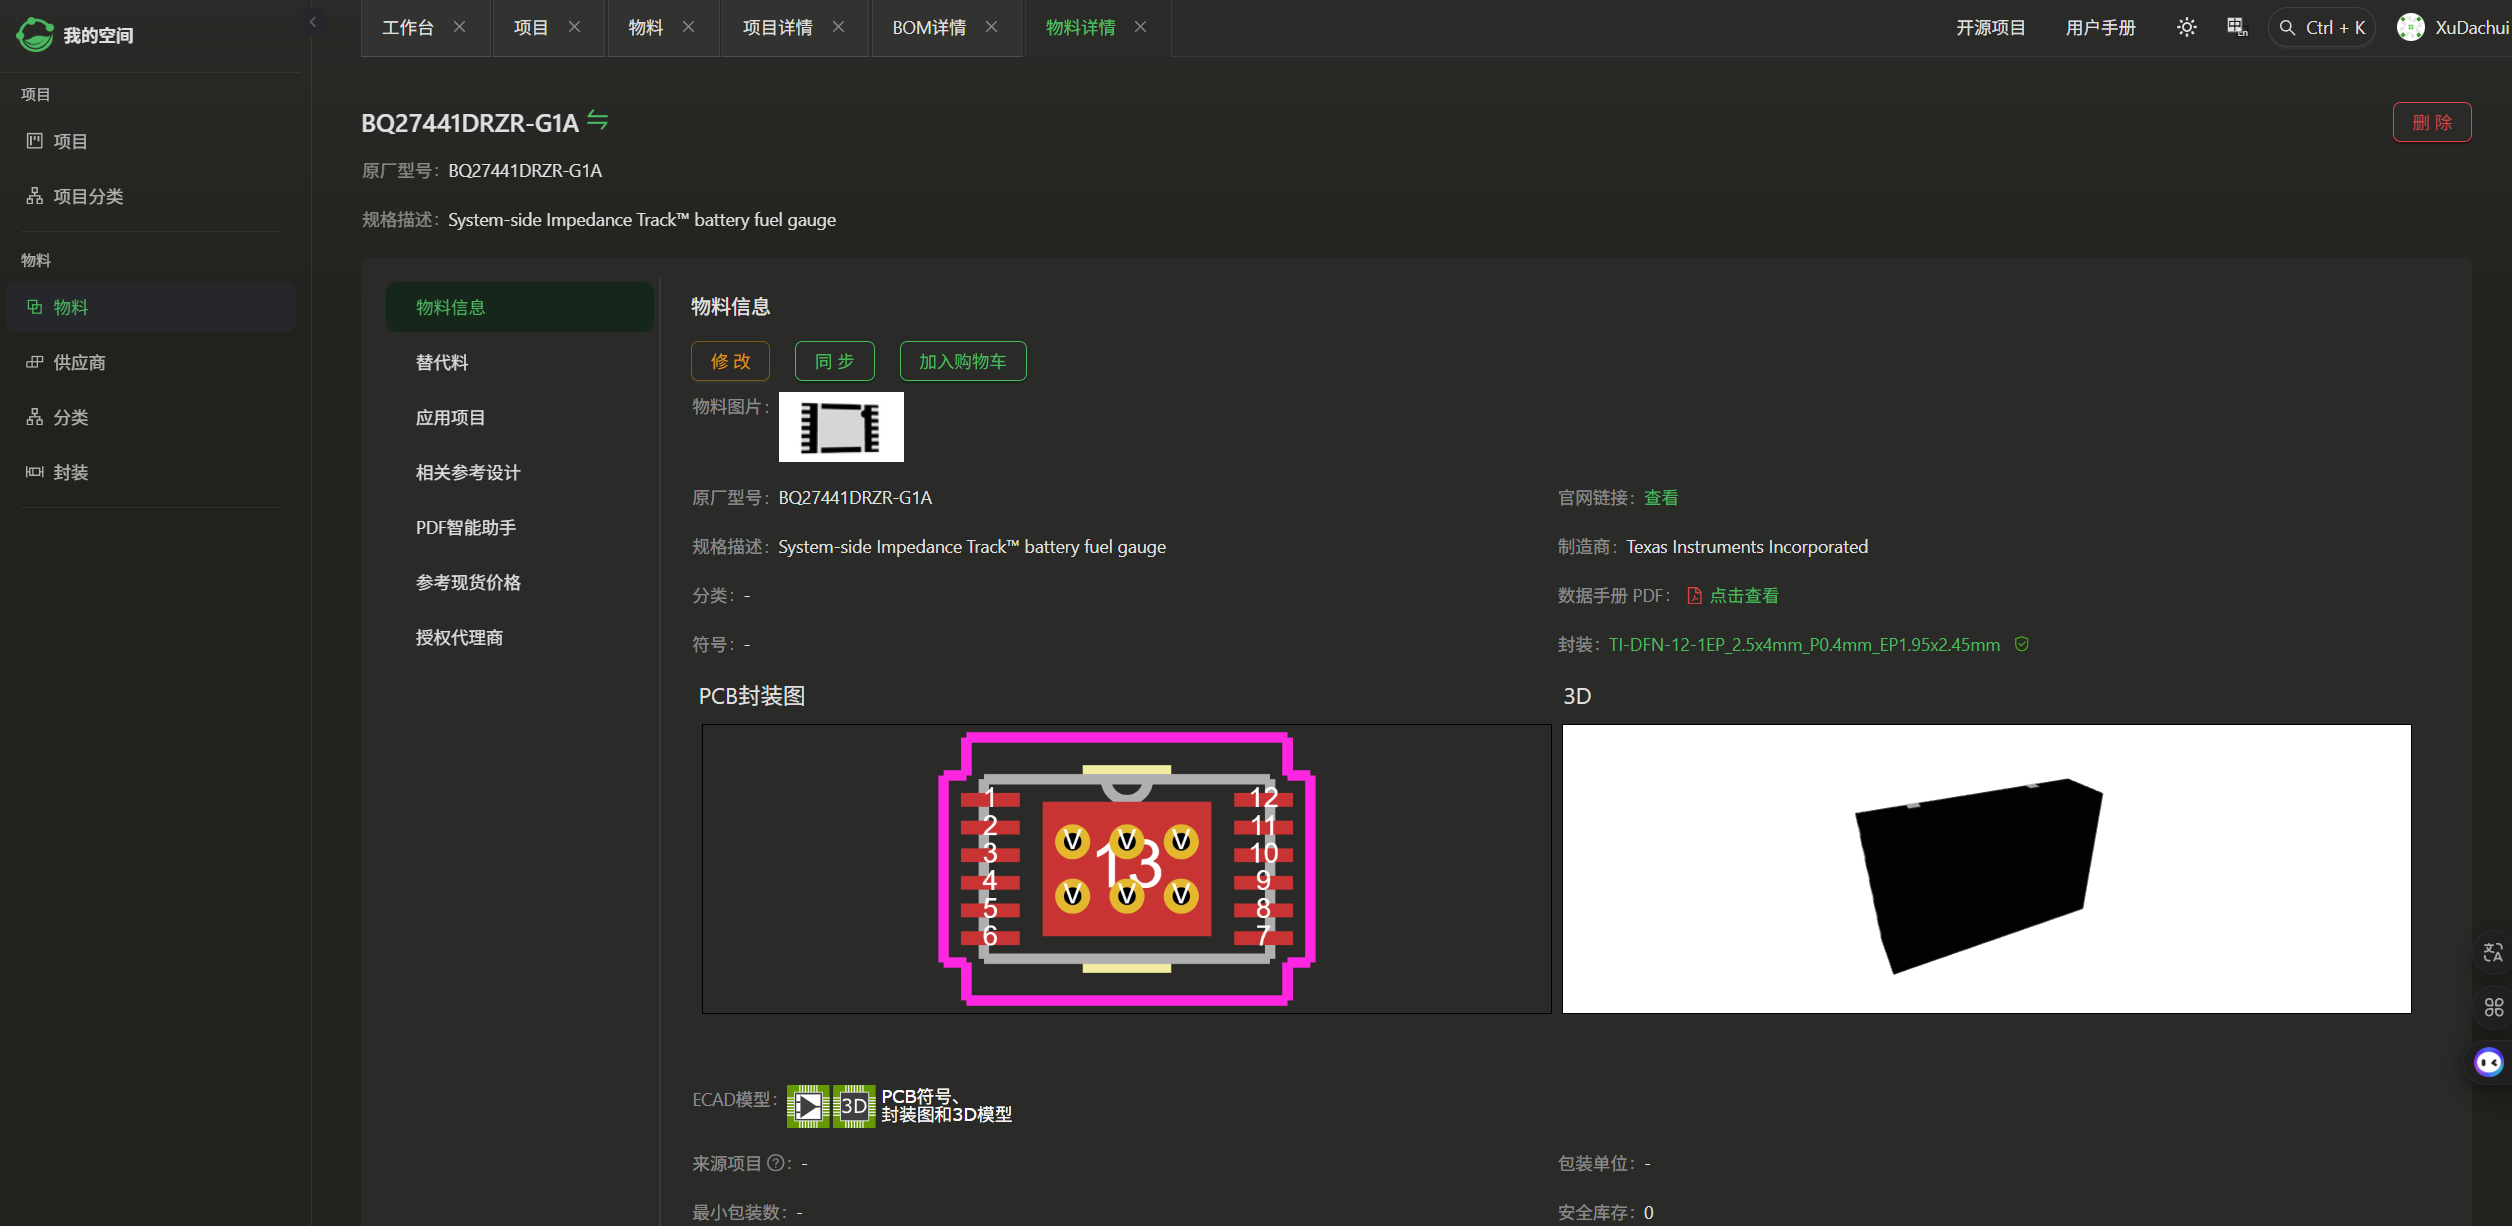Switch to the BOM详情 tab
This screenshot has width=2512, height=1226.
[929, 27]
